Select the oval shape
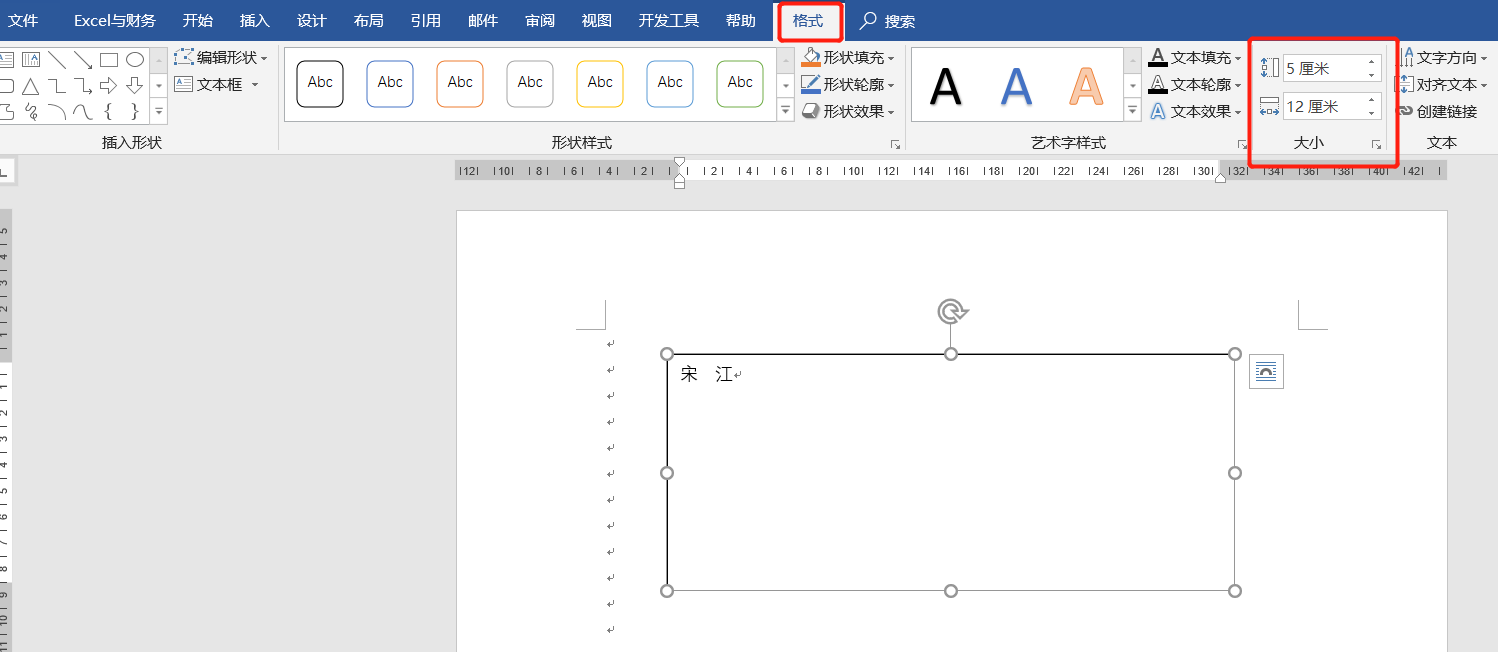 click(135, 60)
